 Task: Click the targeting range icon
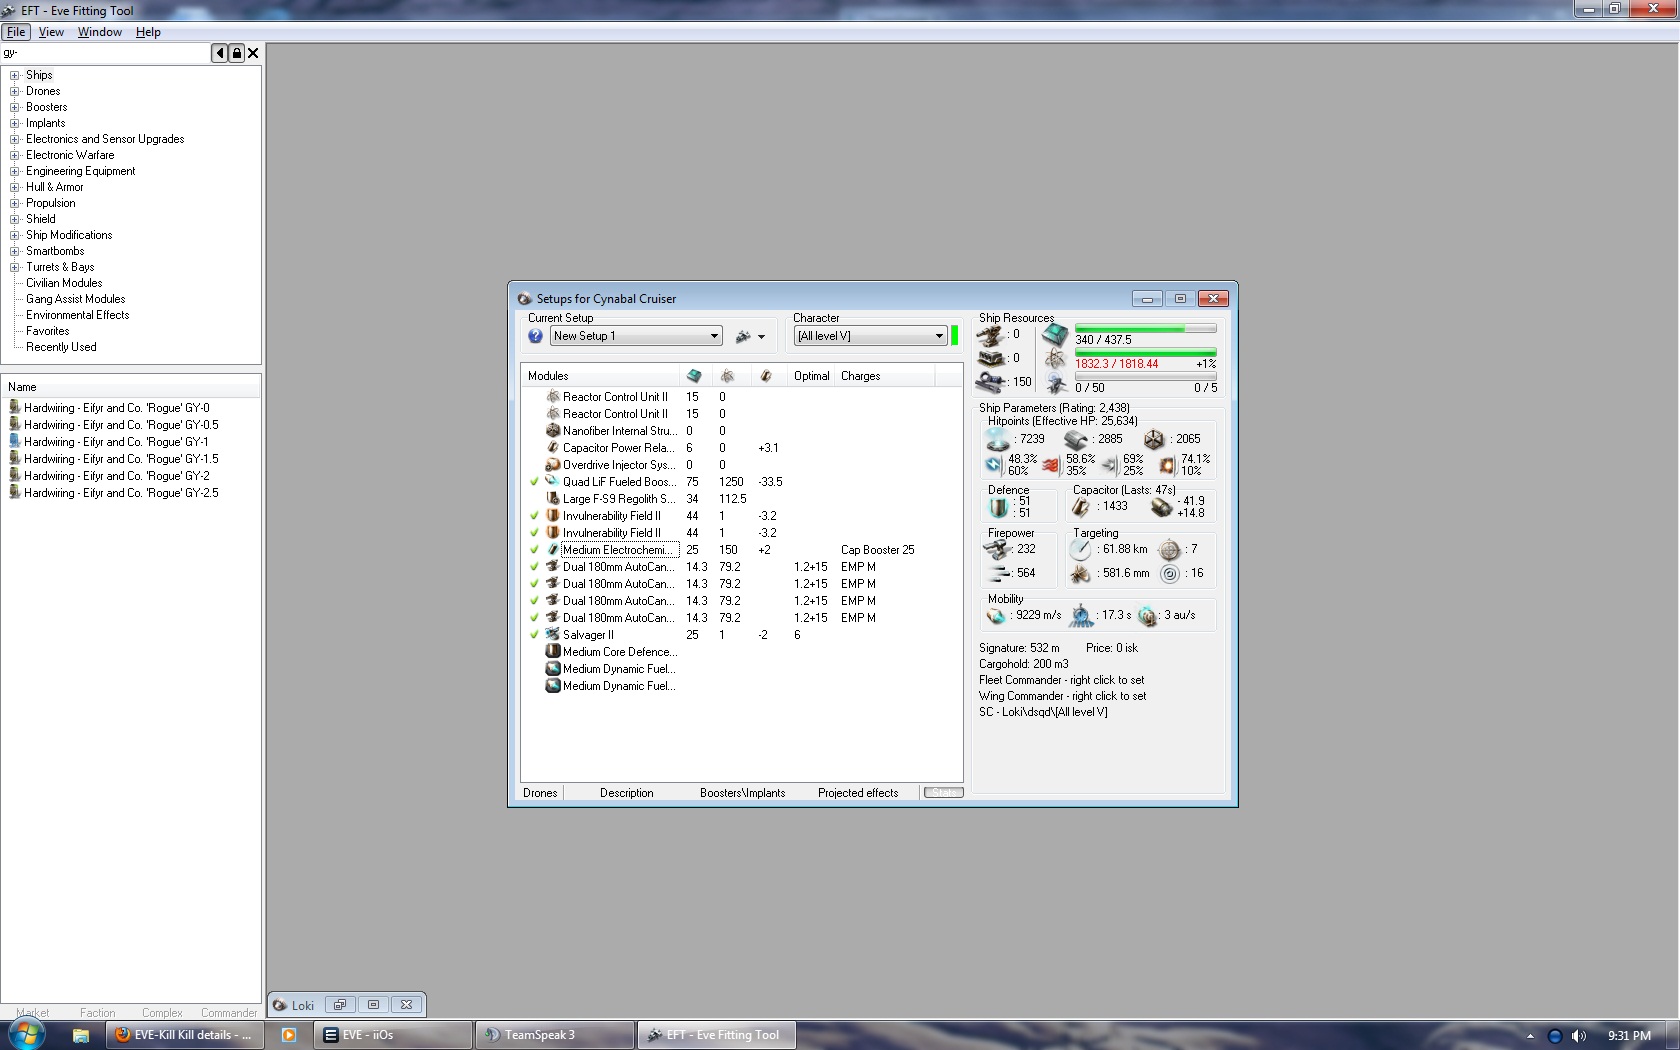[1080, 550]
